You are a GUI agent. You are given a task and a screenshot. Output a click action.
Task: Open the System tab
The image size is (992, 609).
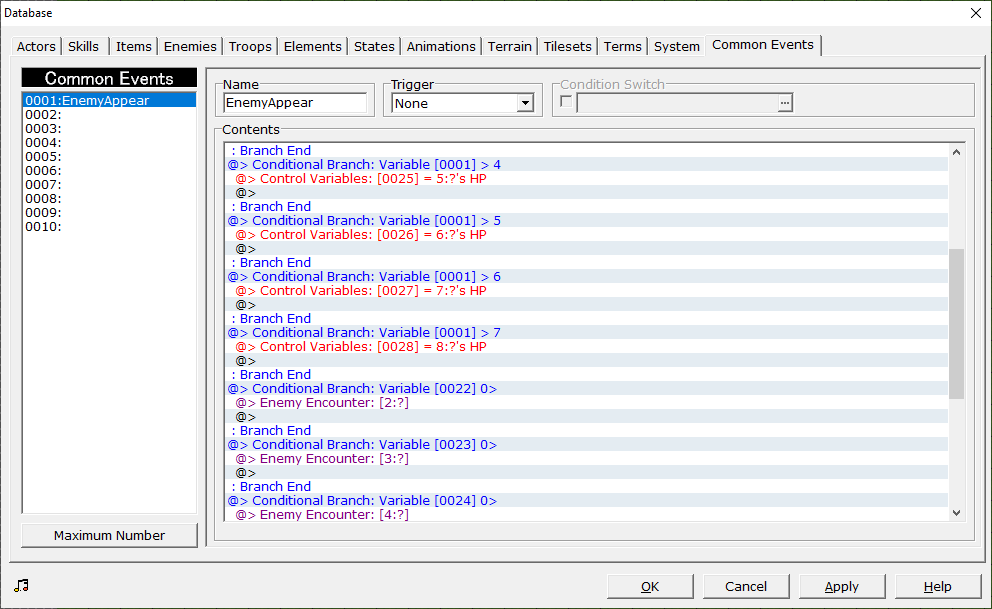click(676, 46)
